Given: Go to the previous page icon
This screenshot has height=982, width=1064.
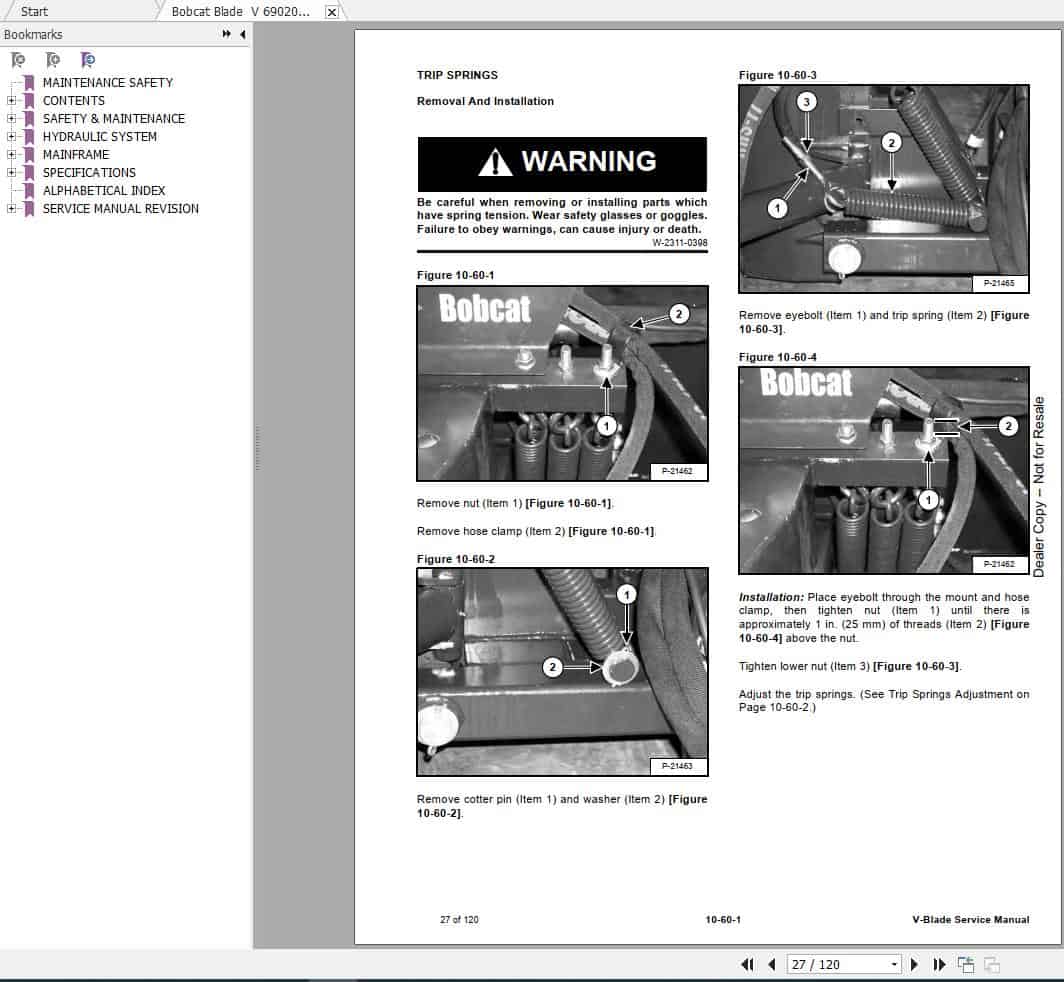Looking at the screenshot, I should (x=771, y=964).
